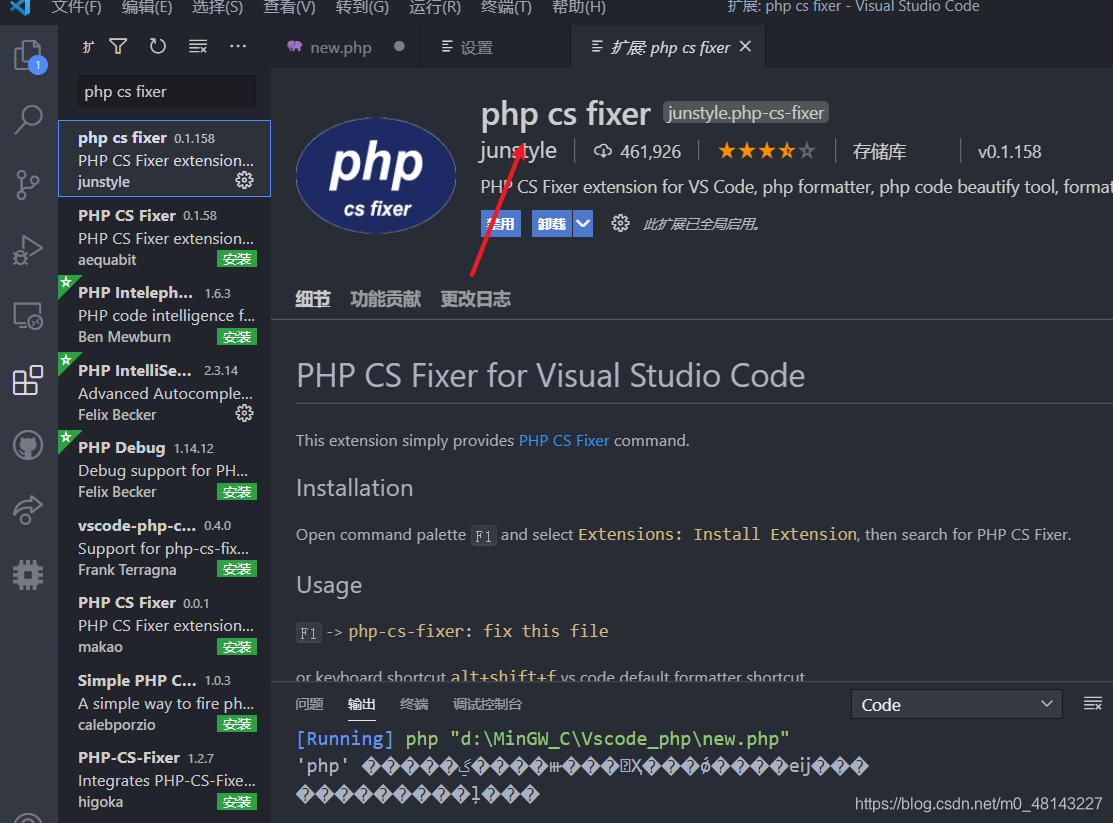Open the 编辑(E) menu
This screenshot has height=823, width=1113.
click(x=147, y=7)
